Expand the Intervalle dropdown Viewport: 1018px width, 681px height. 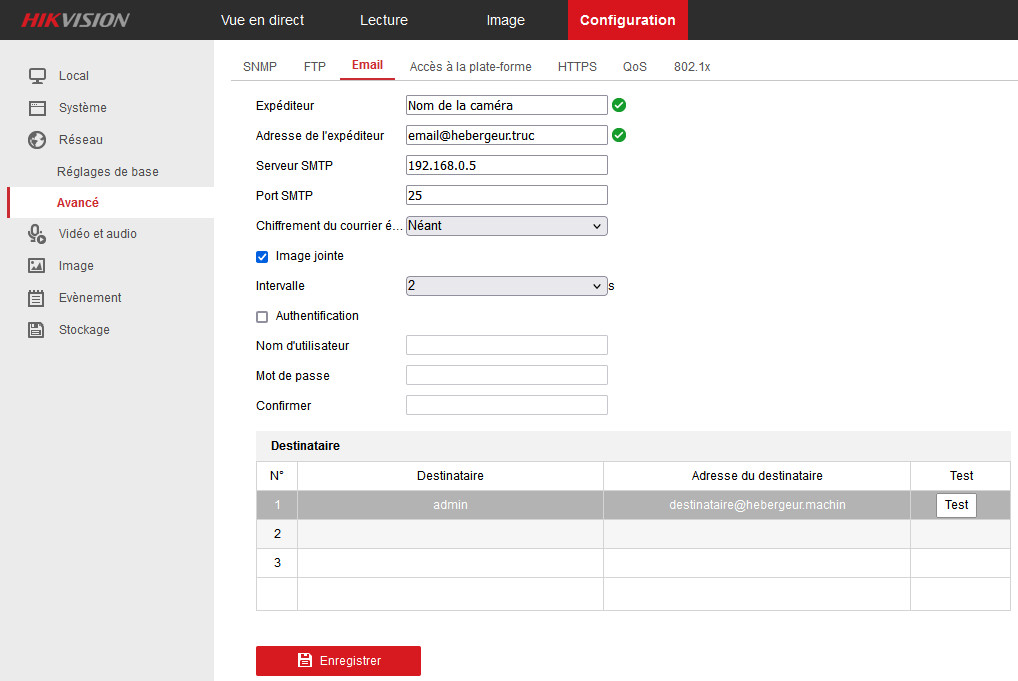point(506,286)
